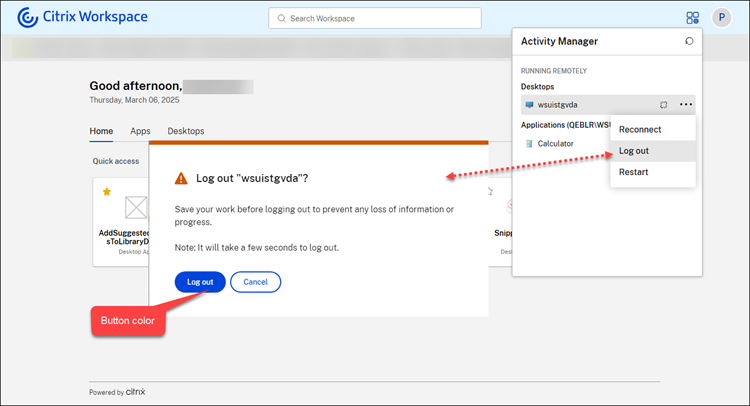Choose Log out in the context menu
This screenshot has width=750, height=406.
[653, 151]
